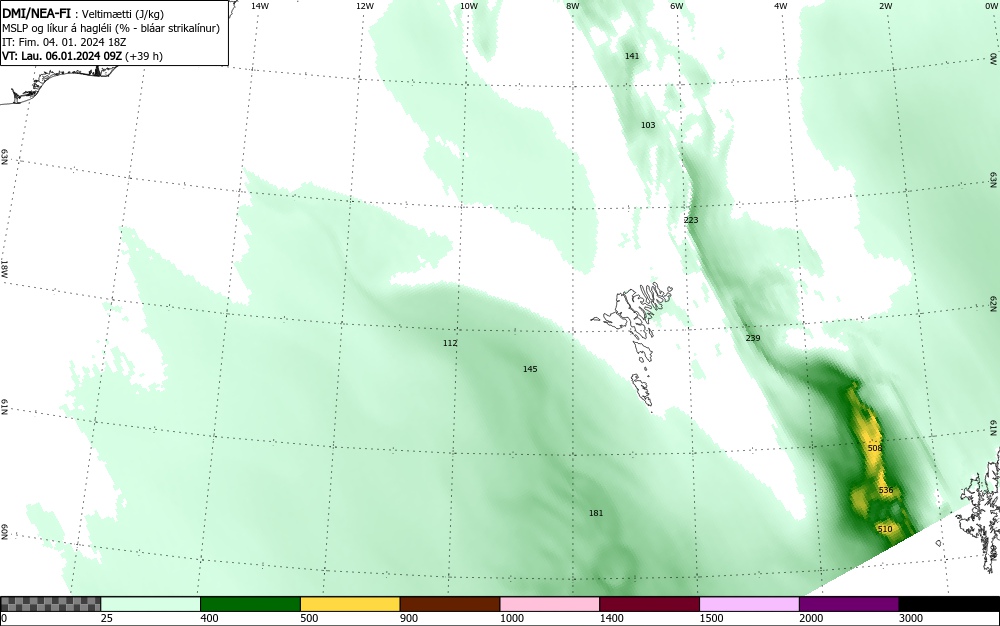Select the 223 value label
The width and height of the screenshot is (1000, 626).
click(x=691, y=220)
